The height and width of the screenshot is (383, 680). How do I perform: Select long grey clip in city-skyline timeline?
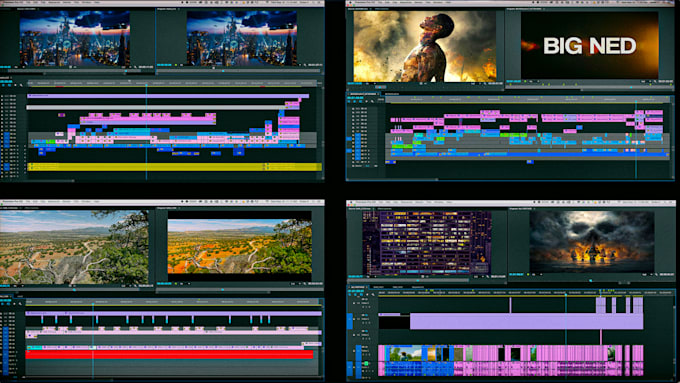point(156,107)
